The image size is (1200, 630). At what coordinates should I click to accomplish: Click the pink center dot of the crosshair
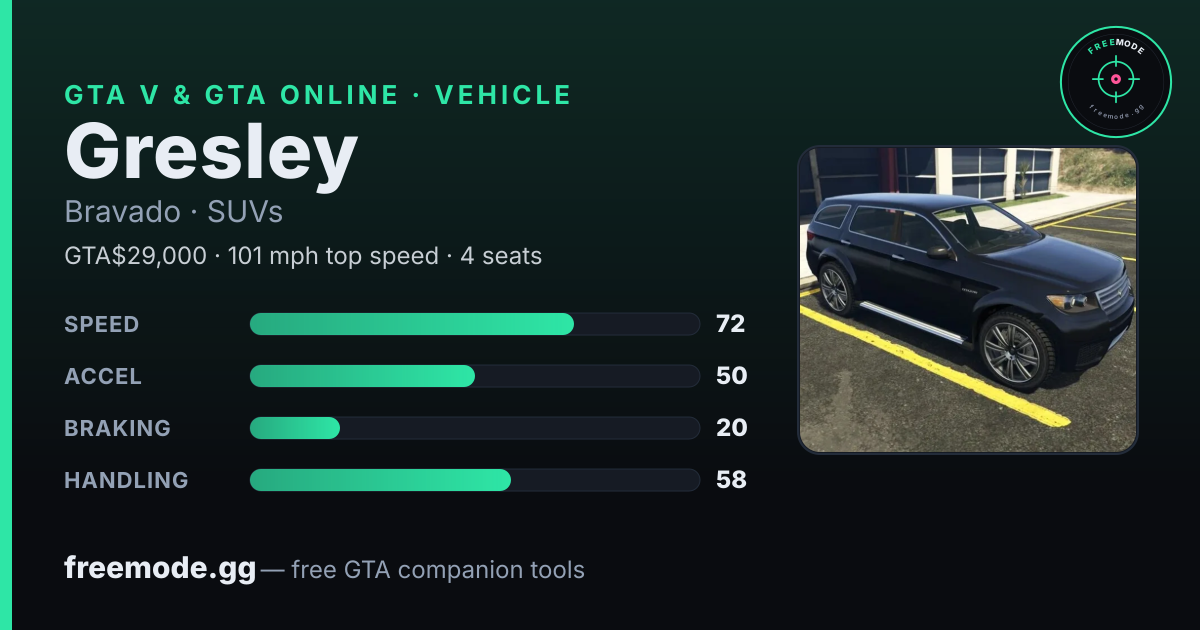(1115, 78)
